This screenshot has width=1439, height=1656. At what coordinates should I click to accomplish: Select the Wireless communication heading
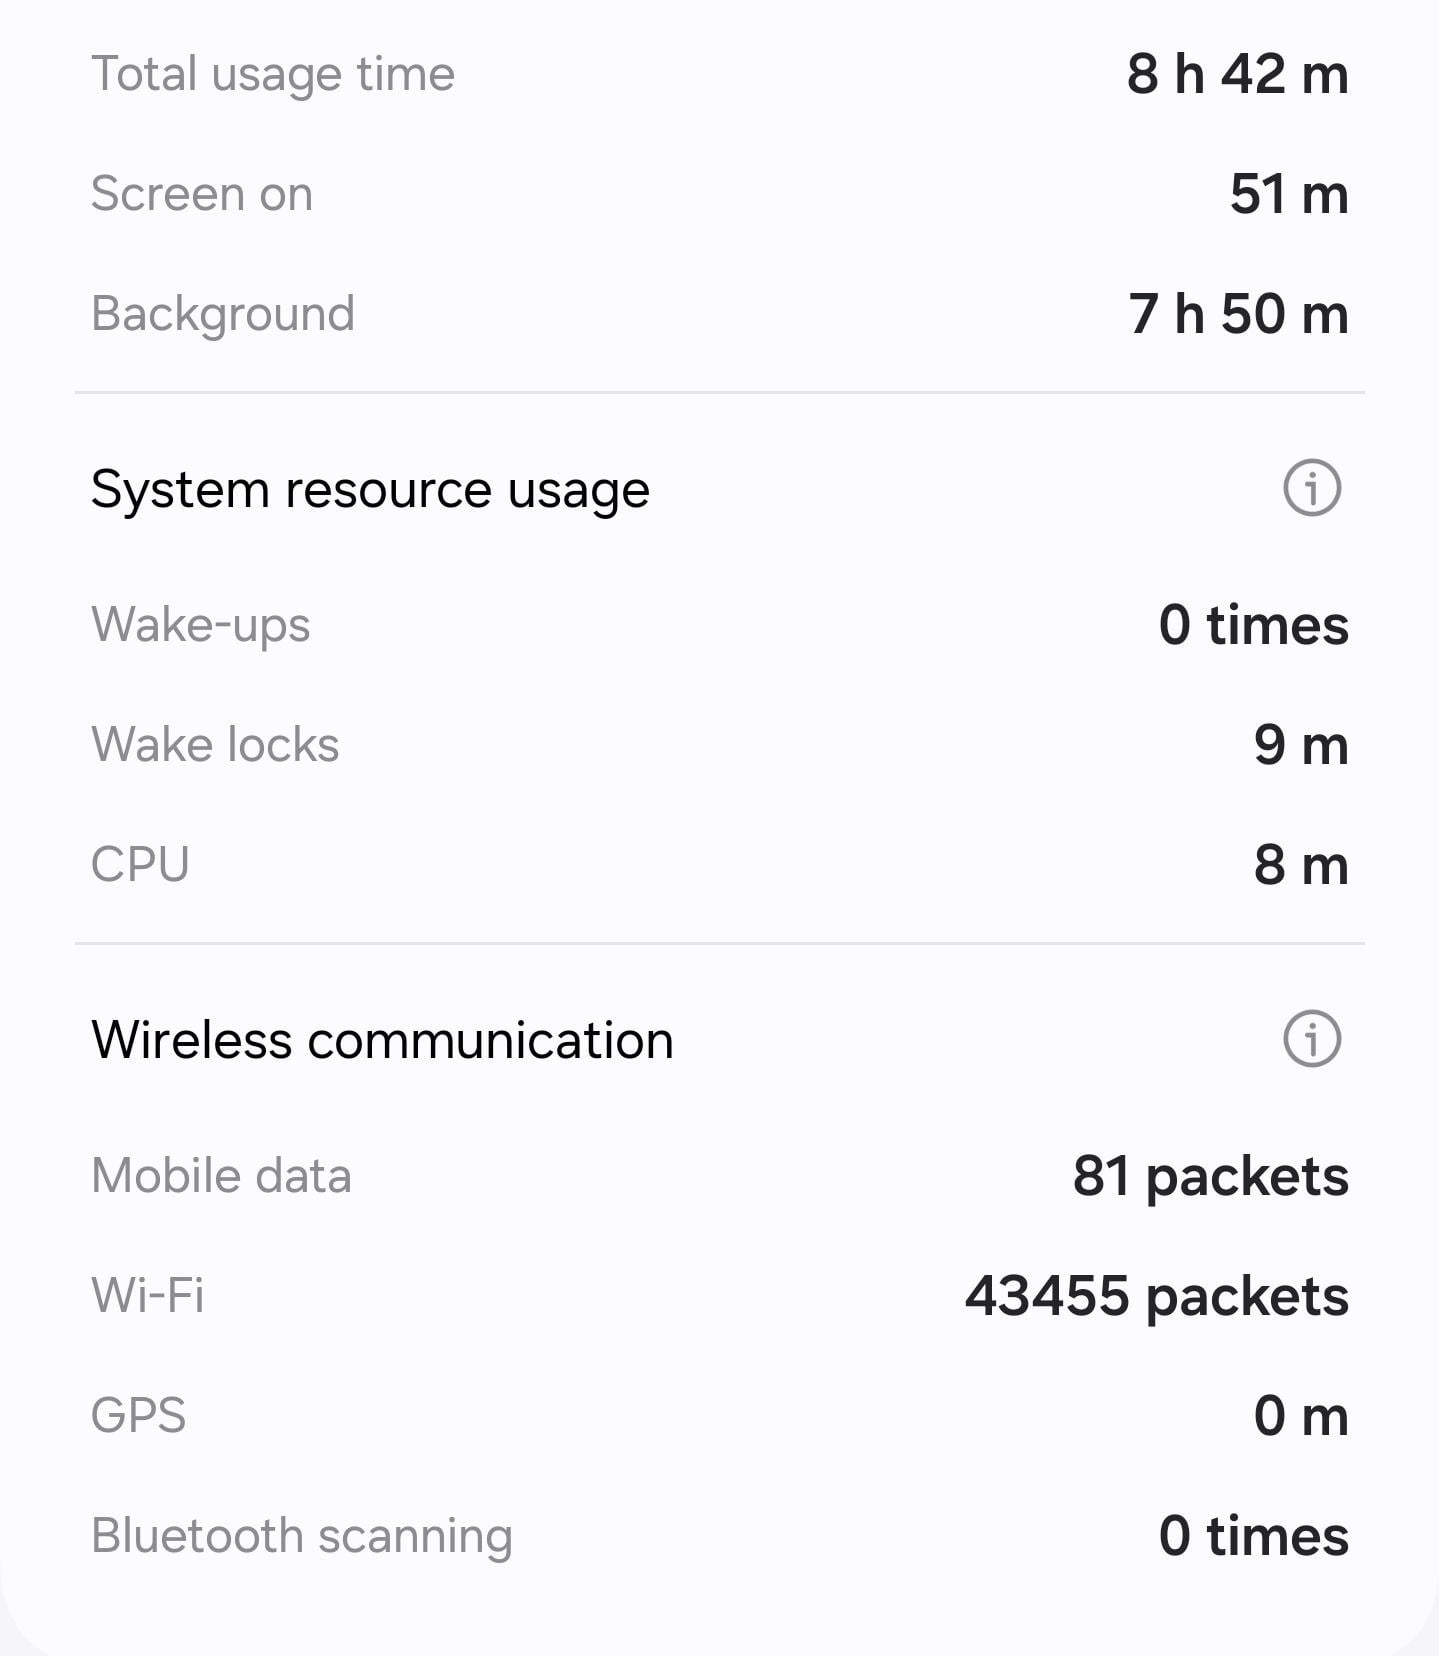pos(382,1040)
